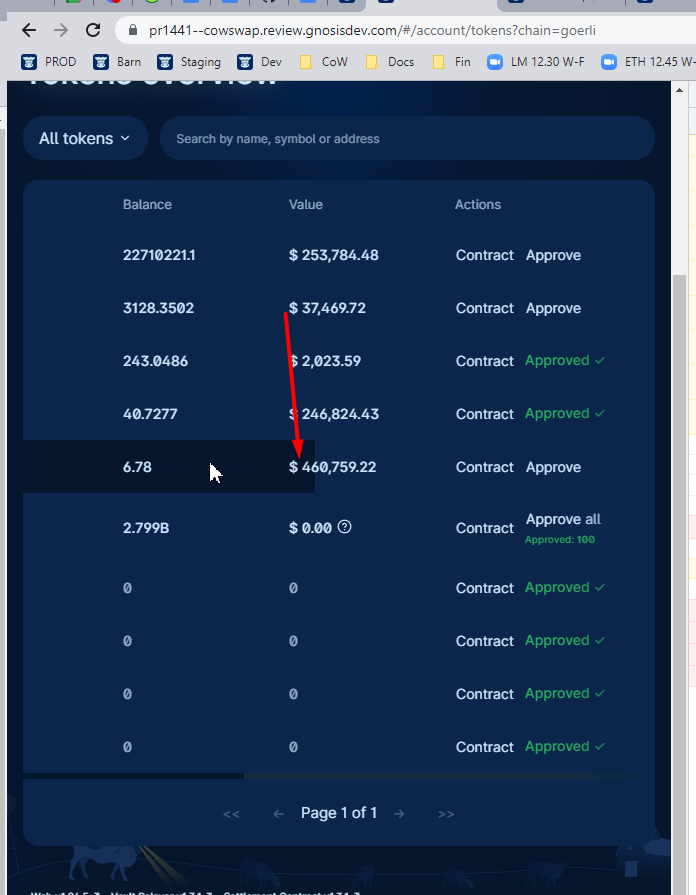Open the Staging bookmark
The height and width of the screenshot is (895, 696).
(x=189, y=62)
